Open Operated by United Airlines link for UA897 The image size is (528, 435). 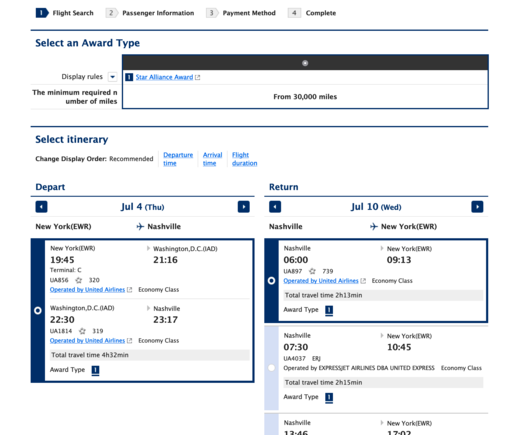coord(321,280)
